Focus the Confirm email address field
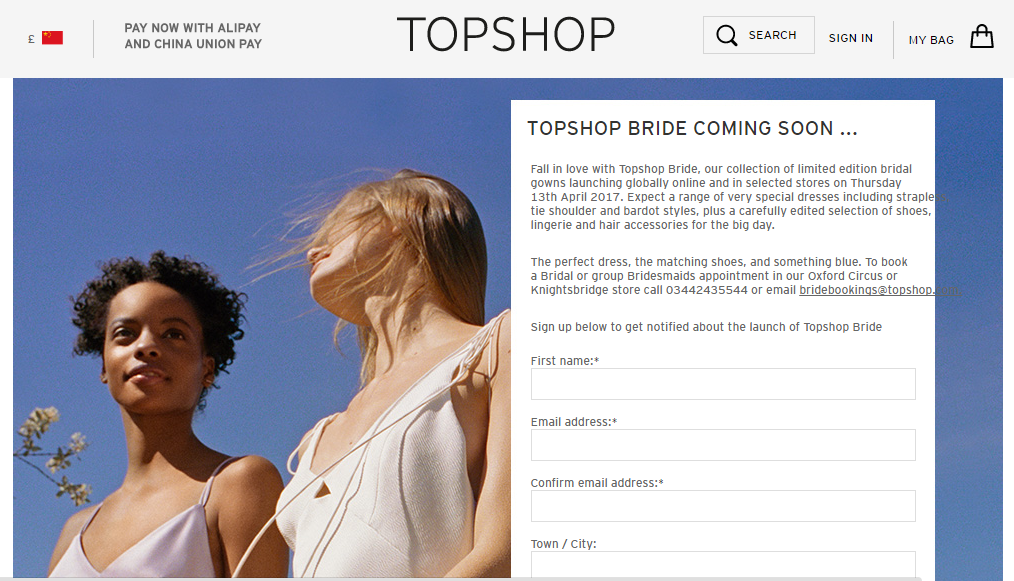This screenshot has width=1014, height=581. [723, 506]
